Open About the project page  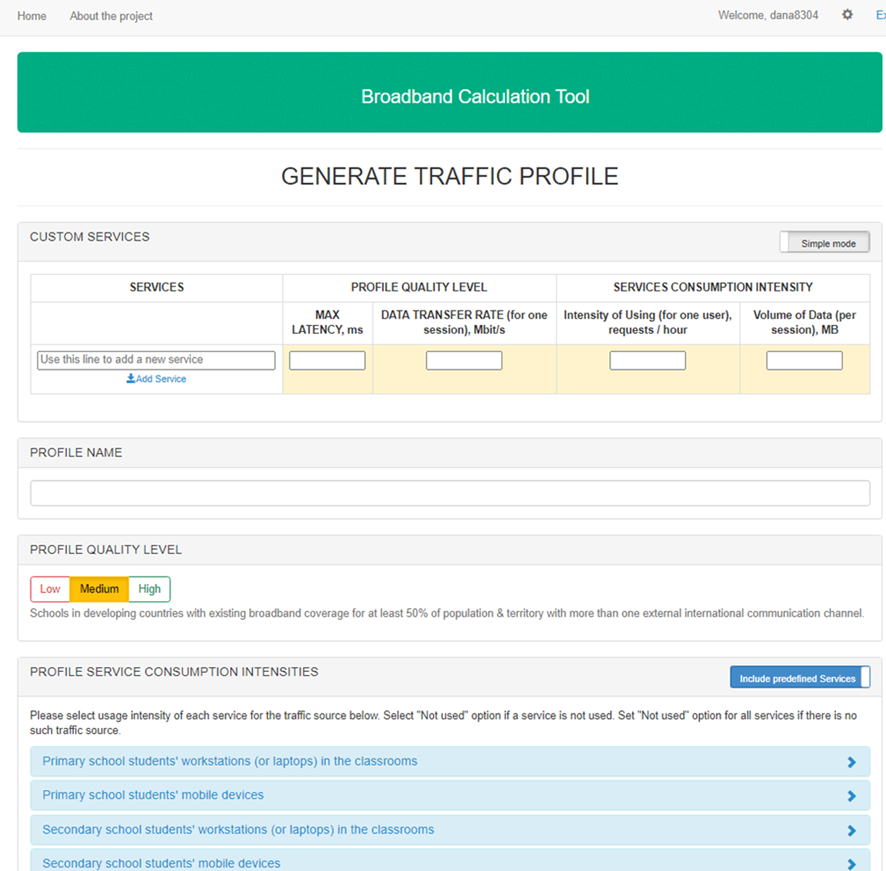(x=111, y=16)
